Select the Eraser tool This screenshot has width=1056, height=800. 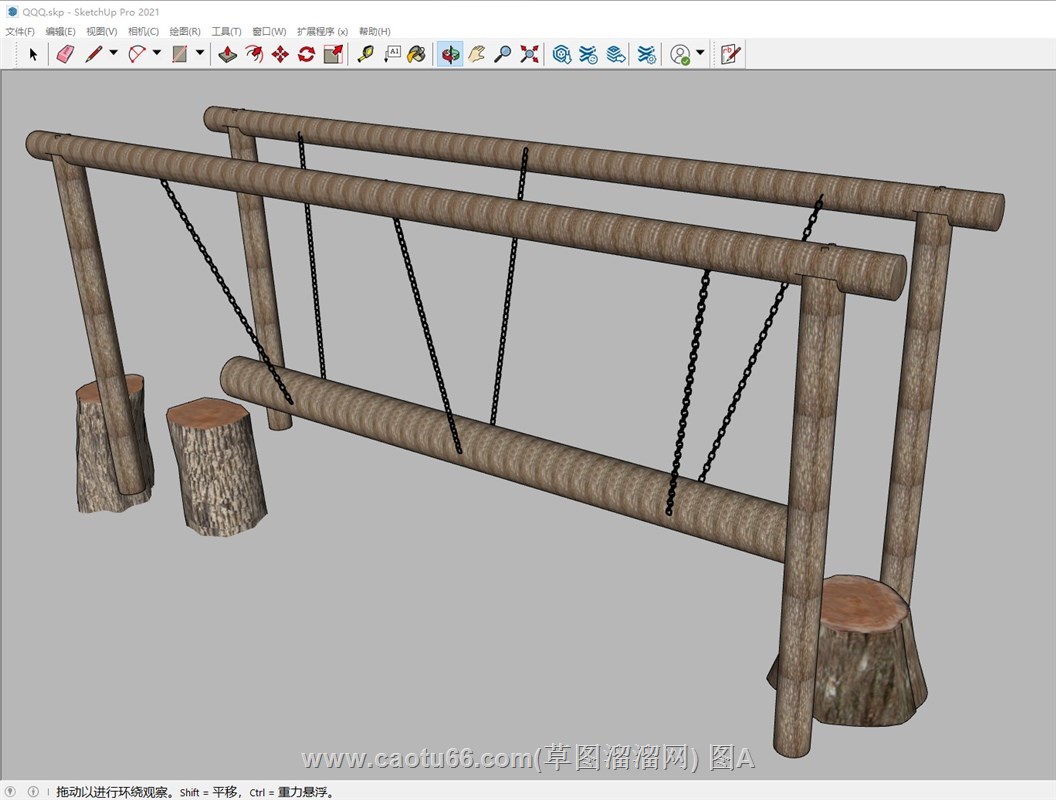click(x=65, y=54)
